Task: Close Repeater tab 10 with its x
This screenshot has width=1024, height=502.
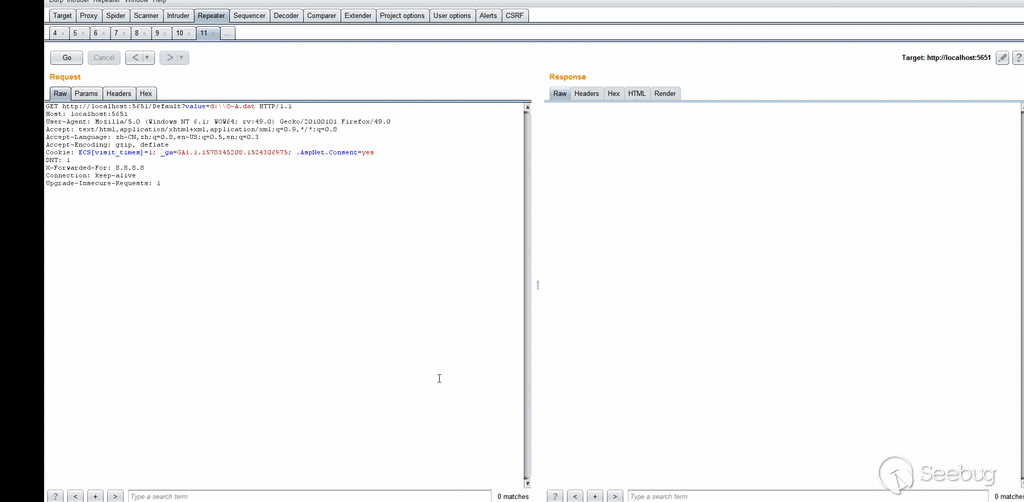Action: coord(190,34)
